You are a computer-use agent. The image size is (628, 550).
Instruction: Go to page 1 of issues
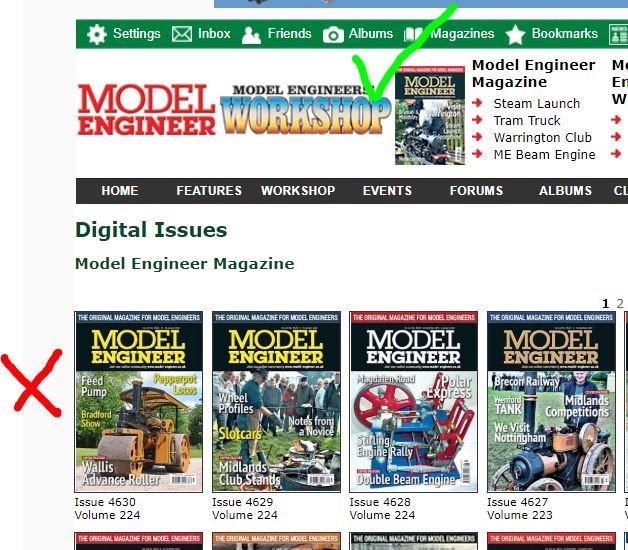pos(606,304)
